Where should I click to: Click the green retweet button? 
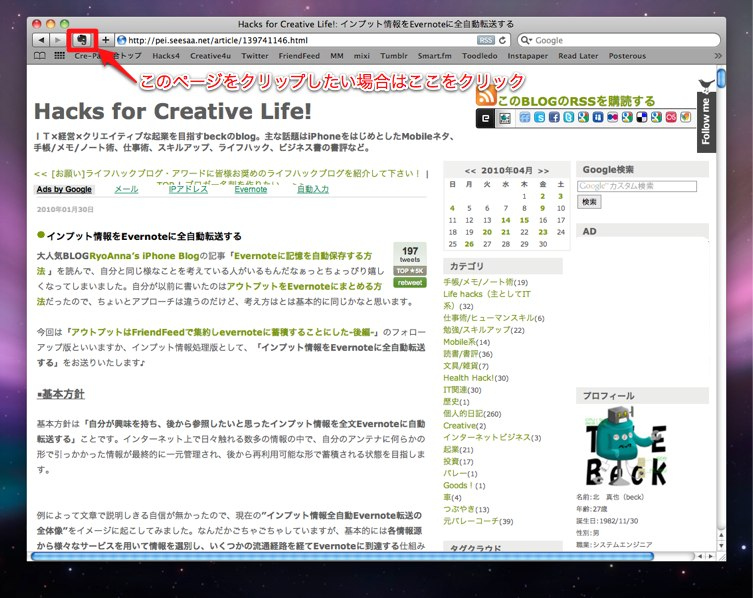pyautogui.click(x=410, y=282)
